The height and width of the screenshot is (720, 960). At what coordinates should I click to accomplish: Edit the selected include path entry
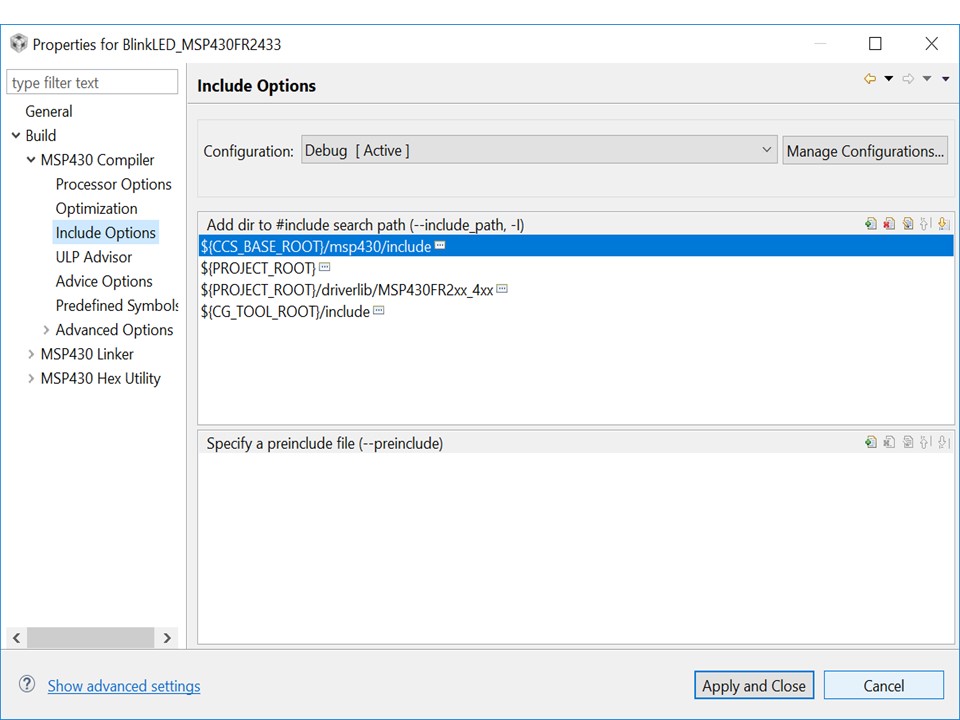tap(908, 225)
